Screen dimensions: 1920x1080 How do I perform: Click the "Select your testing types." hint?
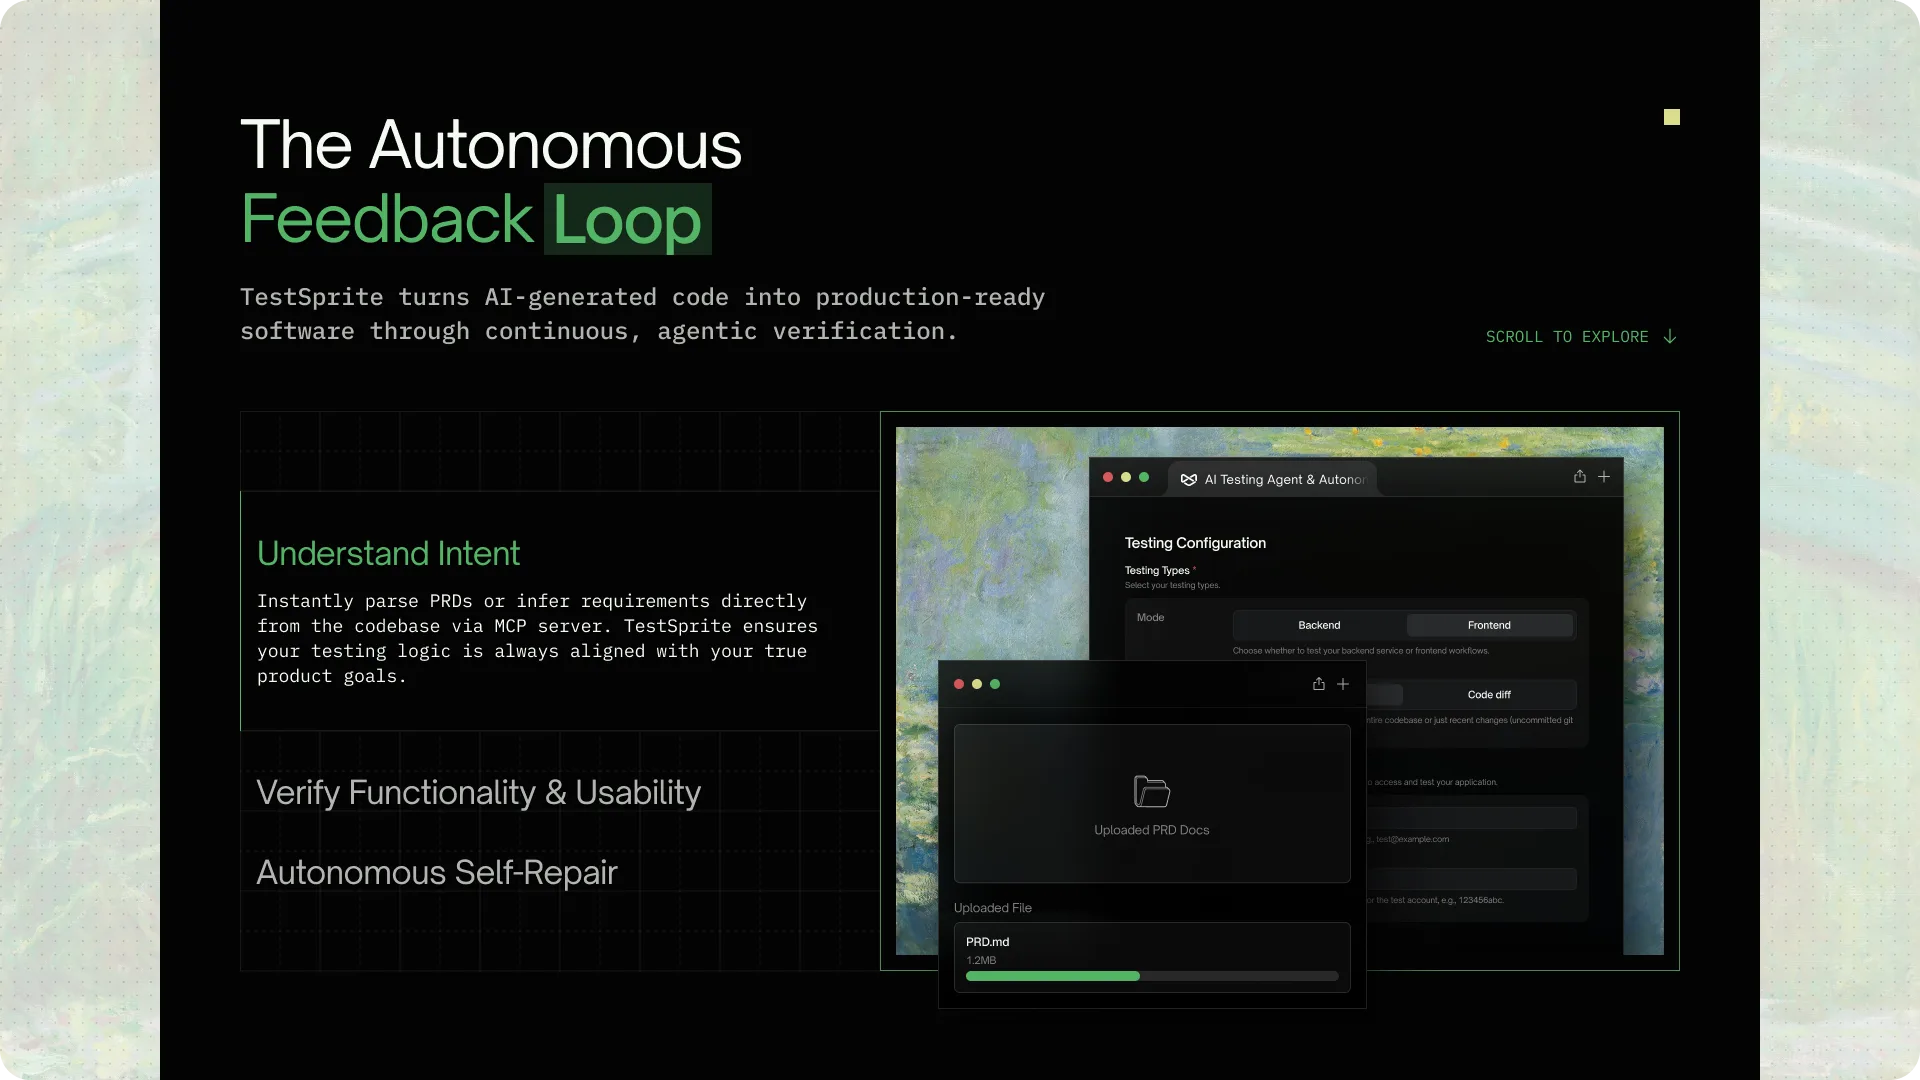1172,585
